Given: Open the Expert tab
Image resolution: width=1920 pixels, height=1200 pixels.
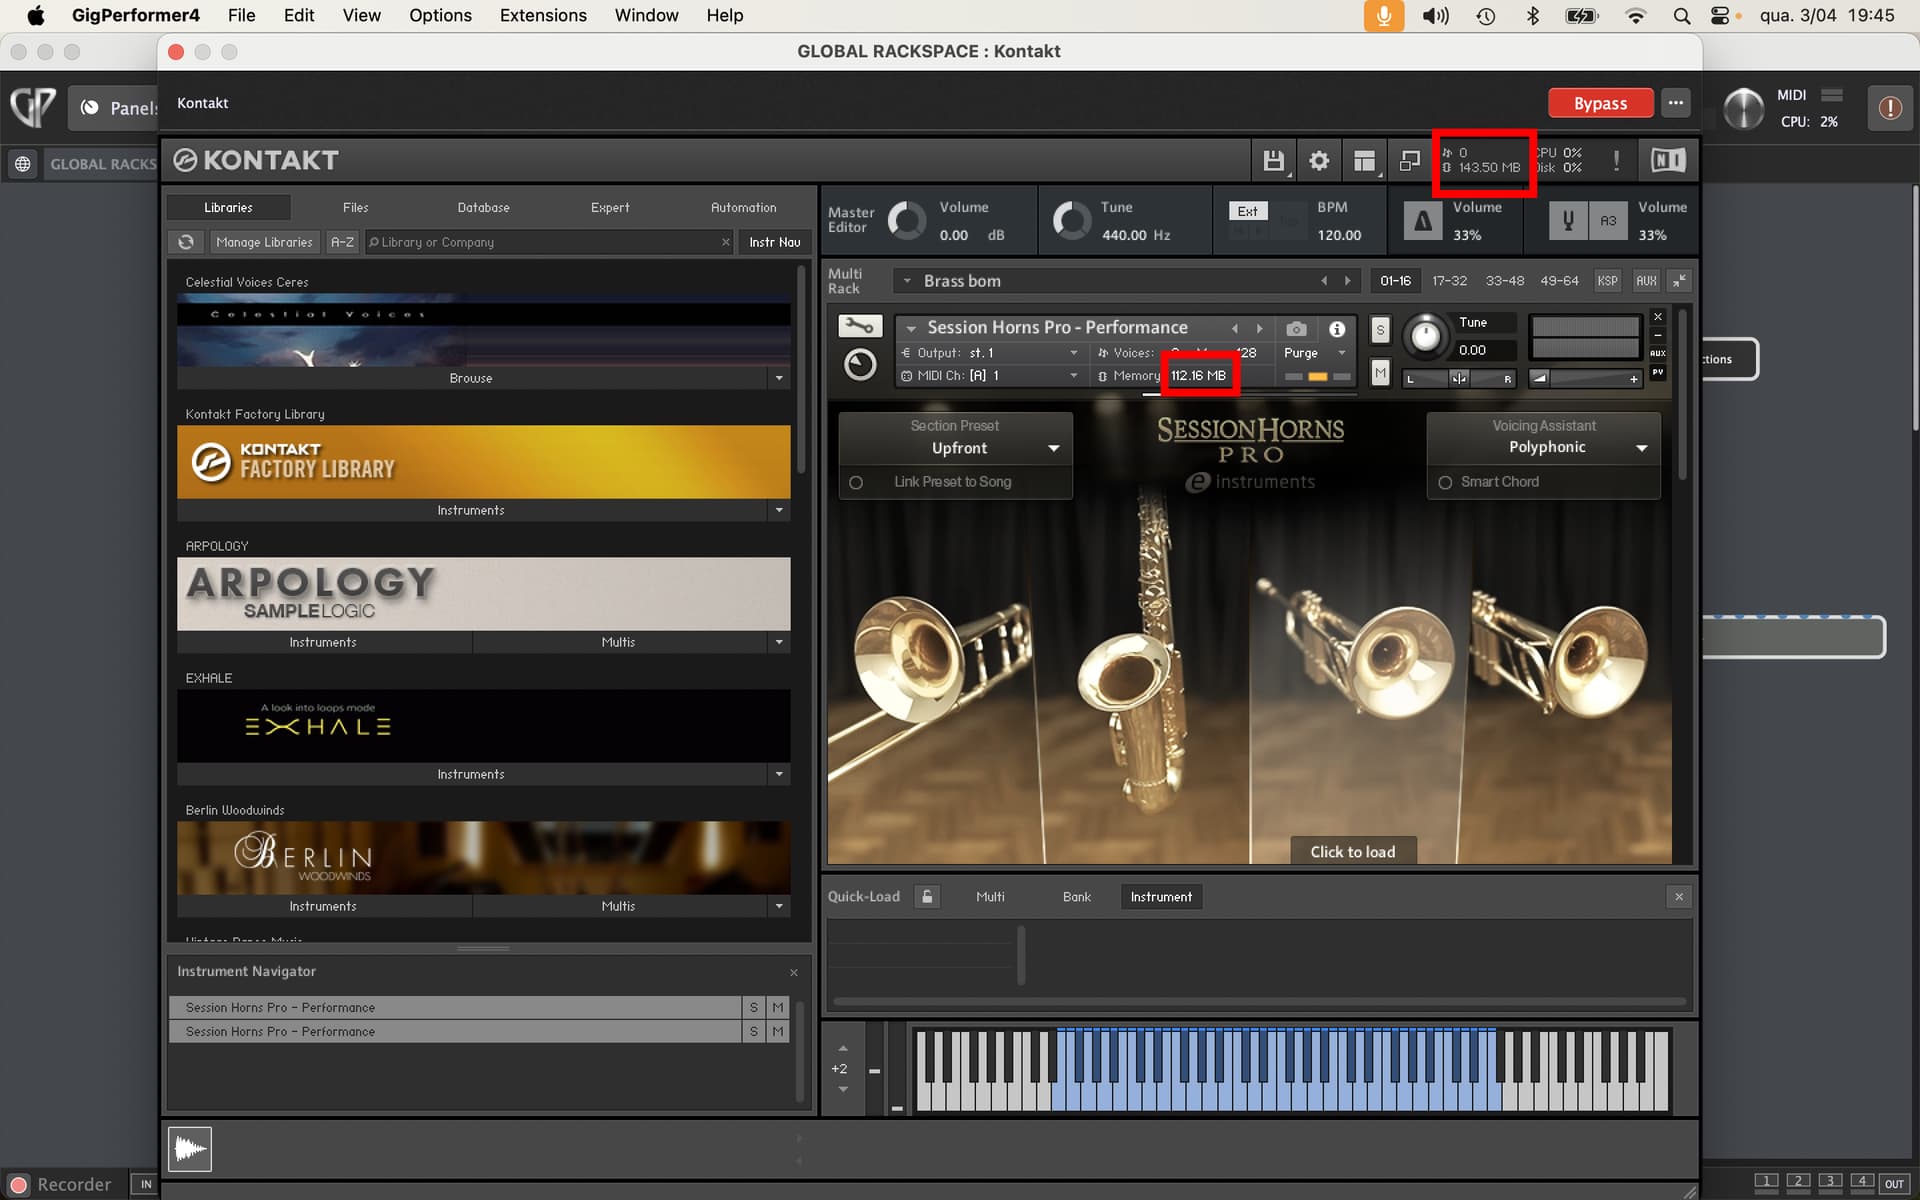Looking at the screenshot, I should (x=610, y=208).
